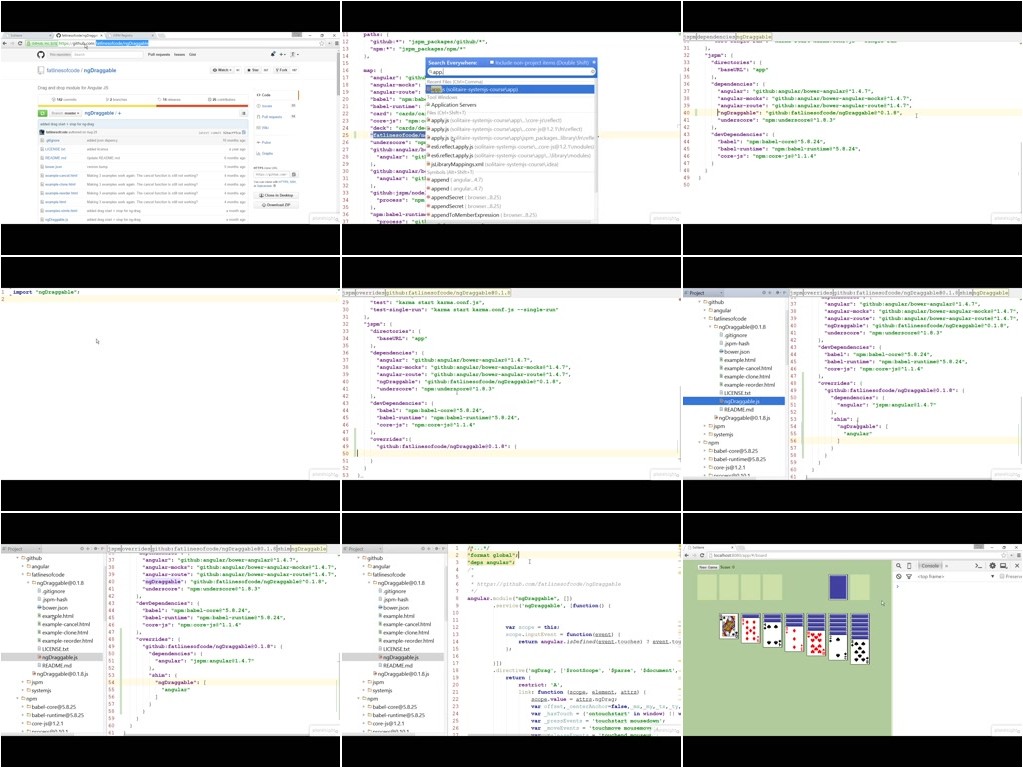
Task: Clear the Search Everywhere query field
Action: (x=592, y=72)
